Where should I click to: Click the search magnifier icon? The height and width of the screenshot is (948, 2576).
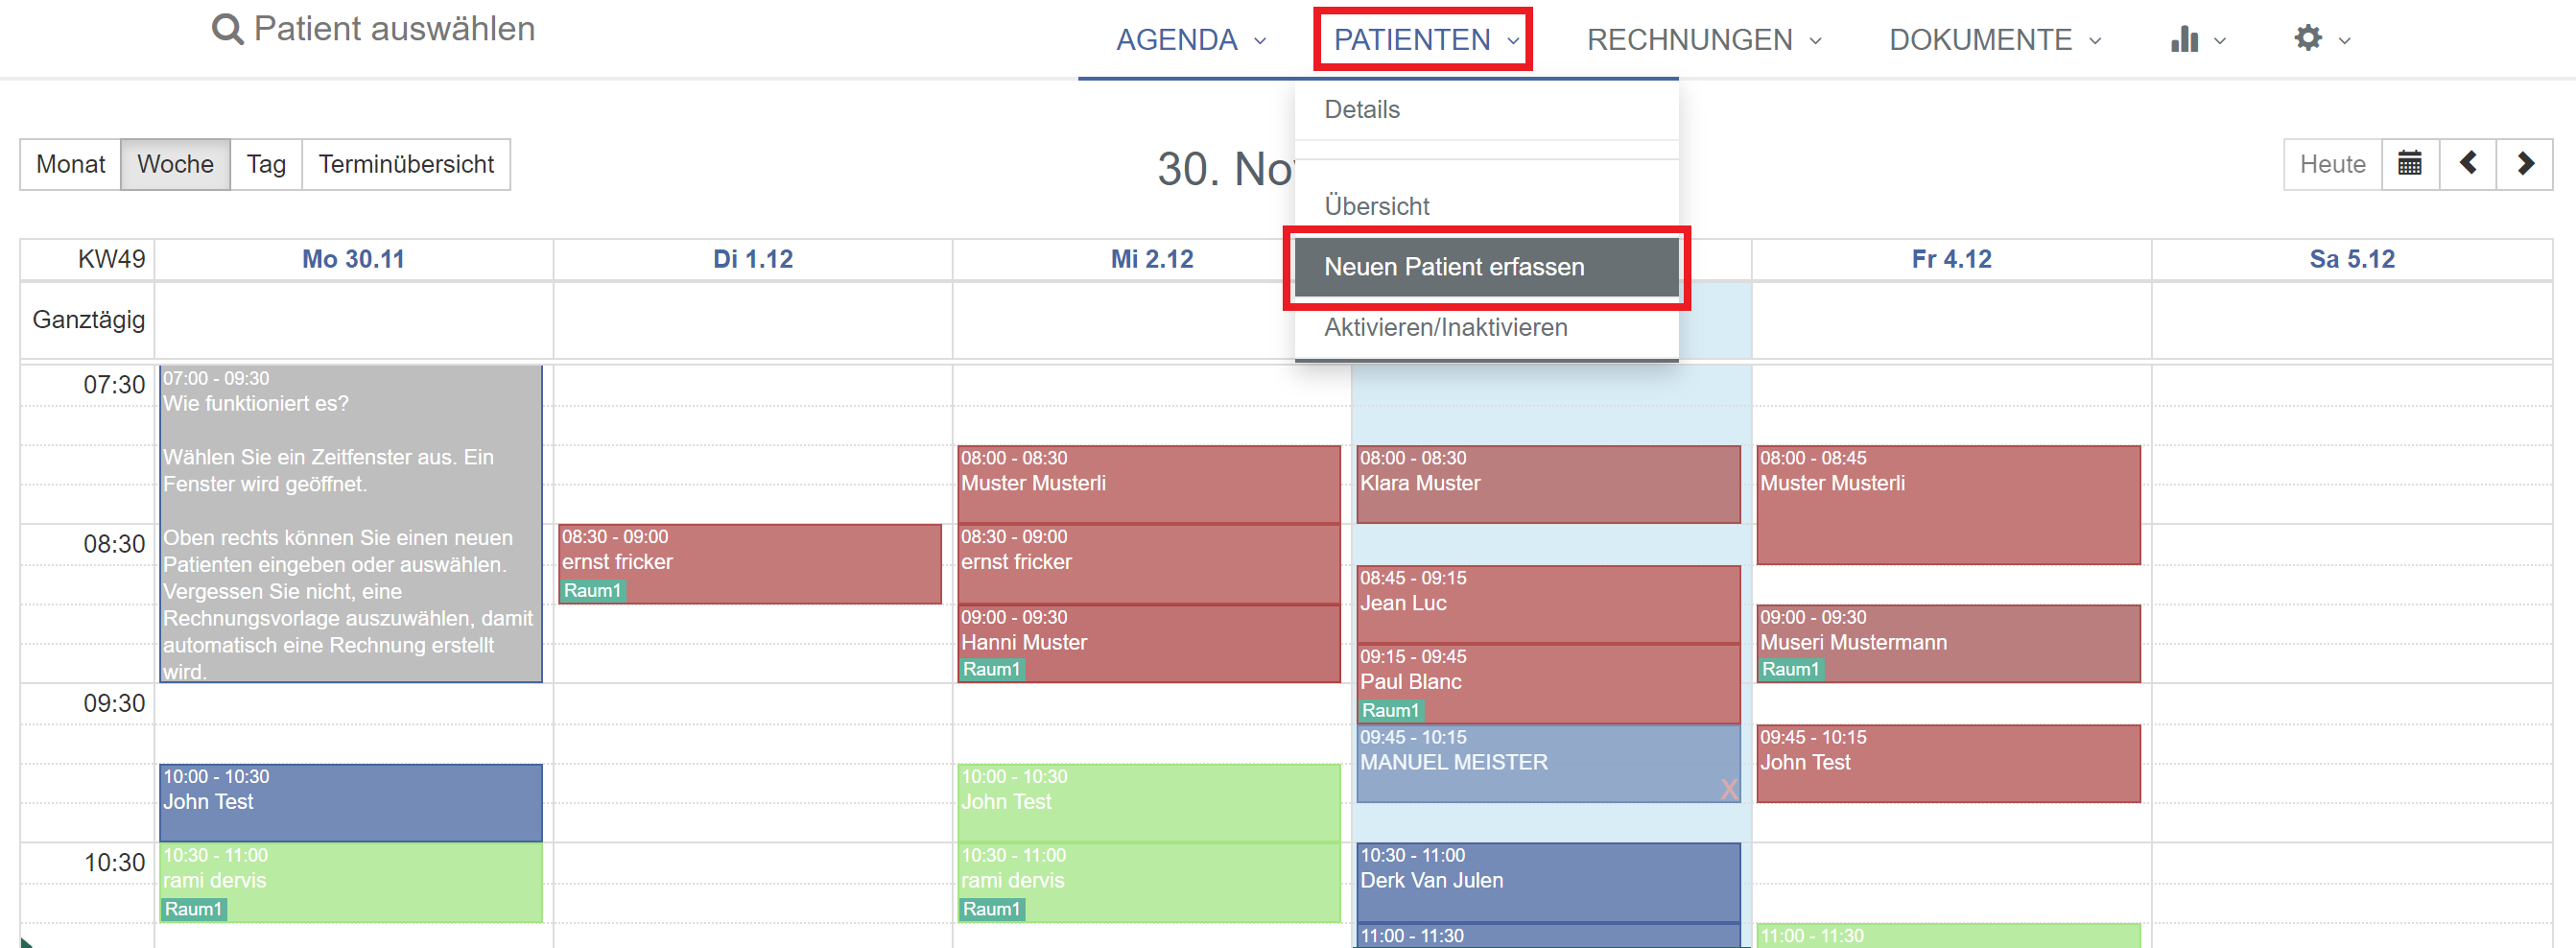pyautogui.click(x=227, y=29)
